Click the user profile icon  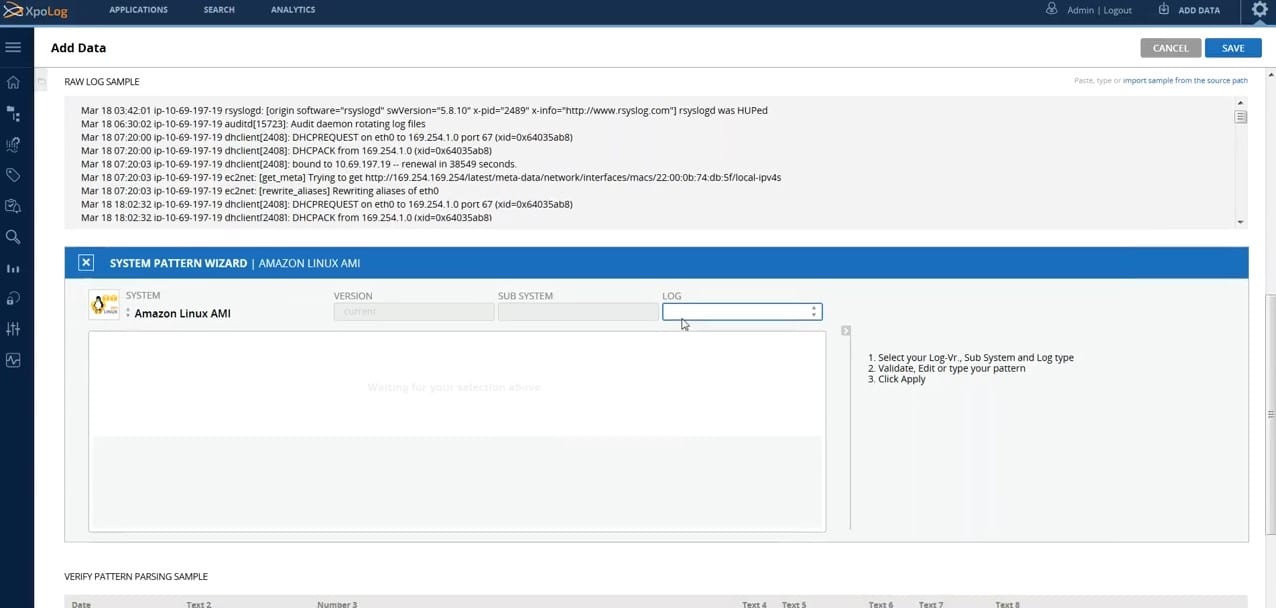[x=1051, y=9]
